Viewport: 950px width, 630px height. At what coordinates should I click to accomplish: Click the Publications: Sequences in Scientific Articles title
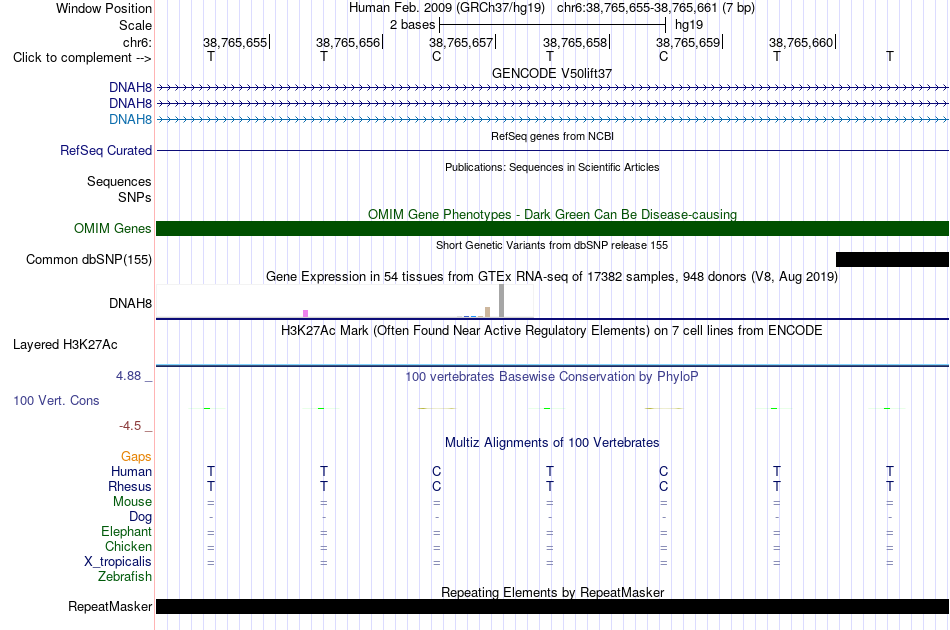coord(552,167)
